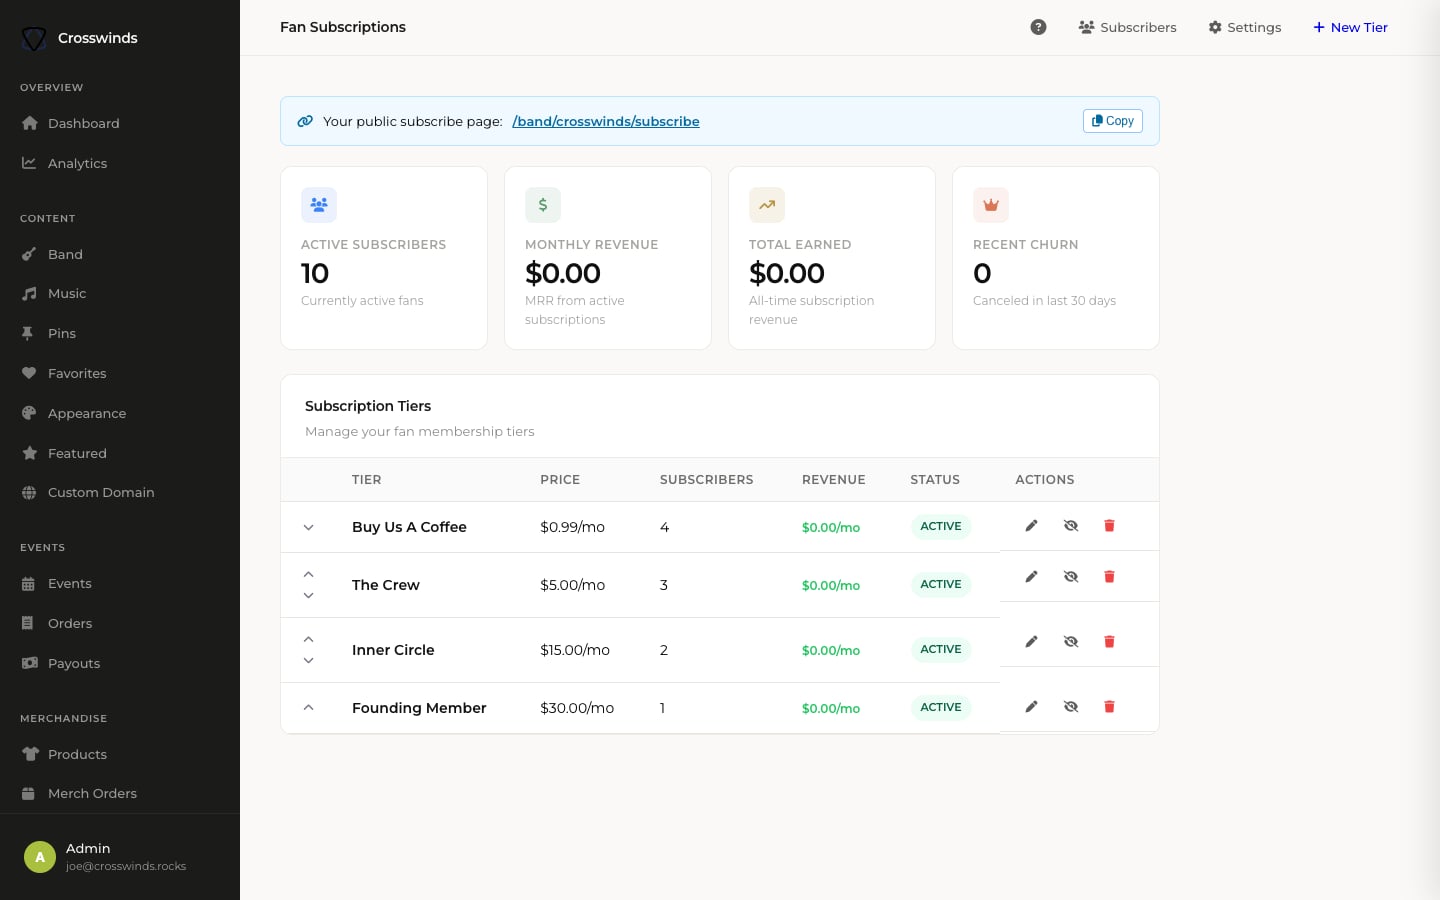1440x900 pixels.
Task: Create a New Tier
Action: [1350, 27]
